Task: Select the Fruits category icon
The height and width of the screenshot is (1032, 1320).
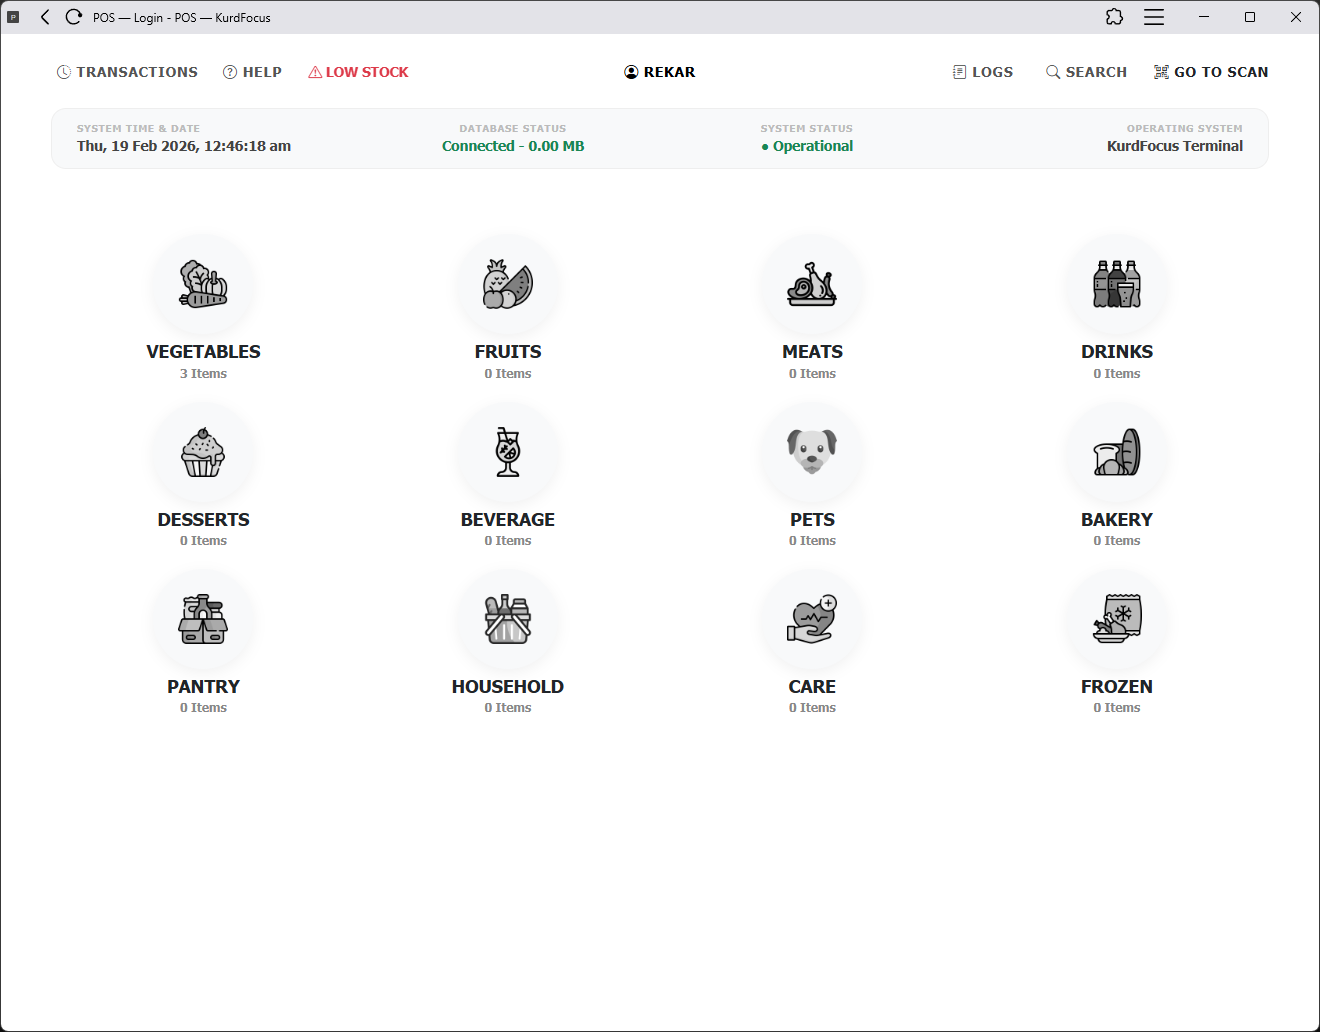Action: click(508, 285)
